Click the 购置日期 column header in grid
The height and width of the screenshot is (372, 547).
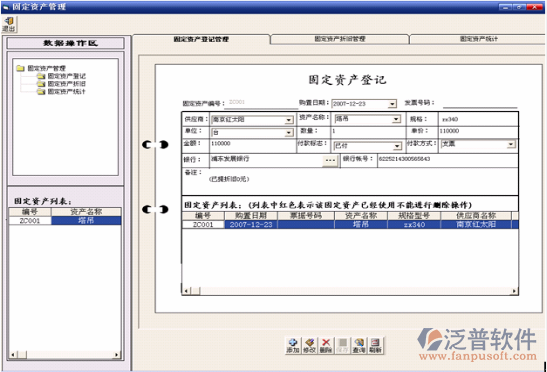point(251,215)
